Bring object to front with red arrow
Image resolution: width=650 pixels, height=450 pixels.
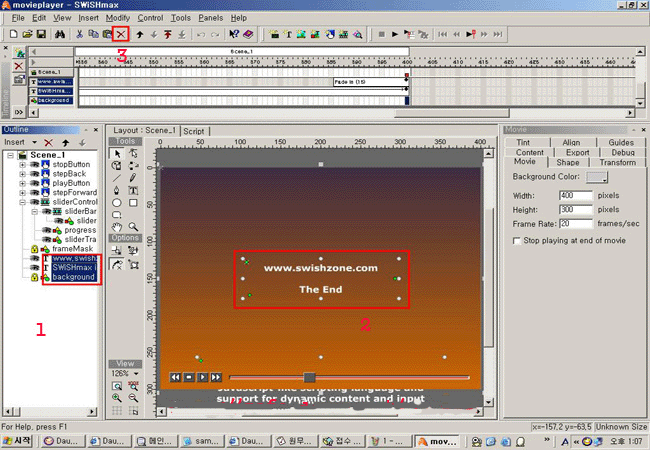pos(167,34)
